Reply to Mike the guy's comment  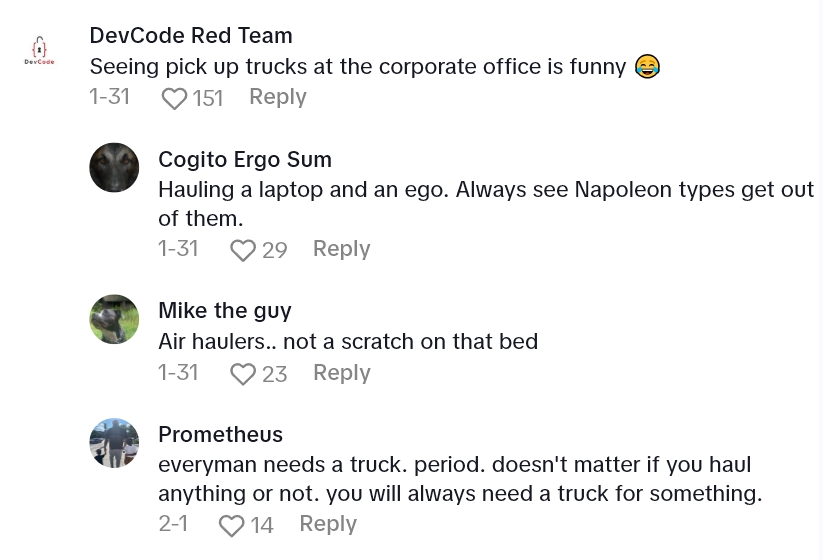tap(341, 372)
